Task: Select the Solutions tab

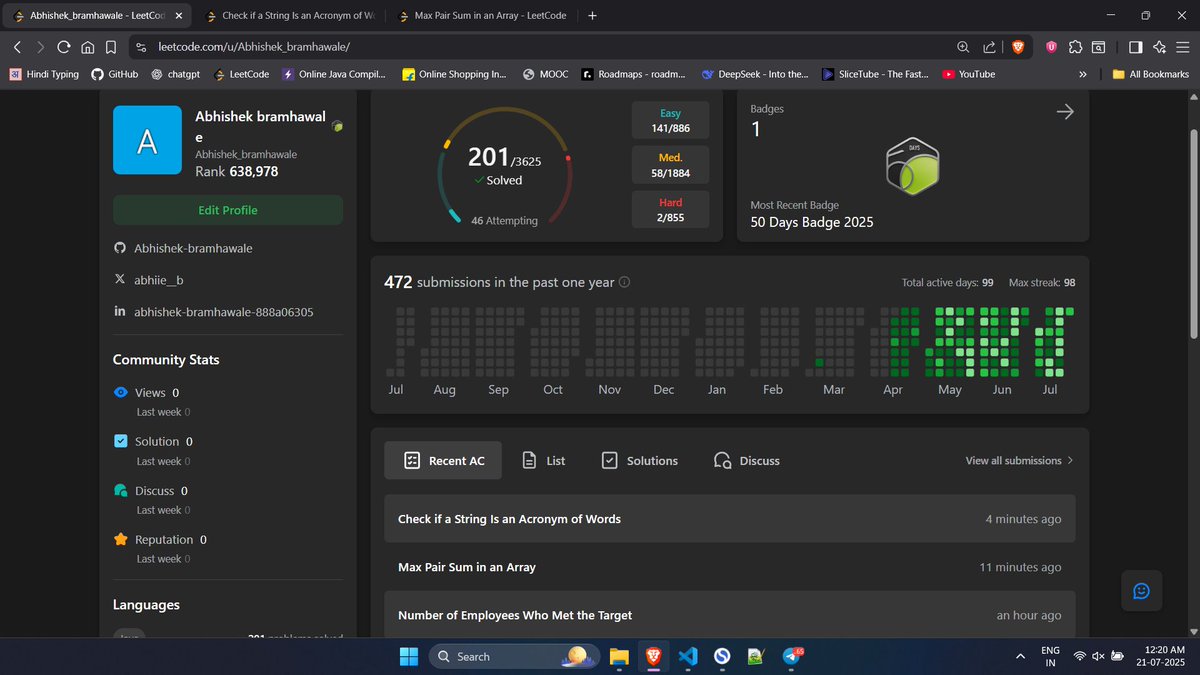Action: [640, 461]
